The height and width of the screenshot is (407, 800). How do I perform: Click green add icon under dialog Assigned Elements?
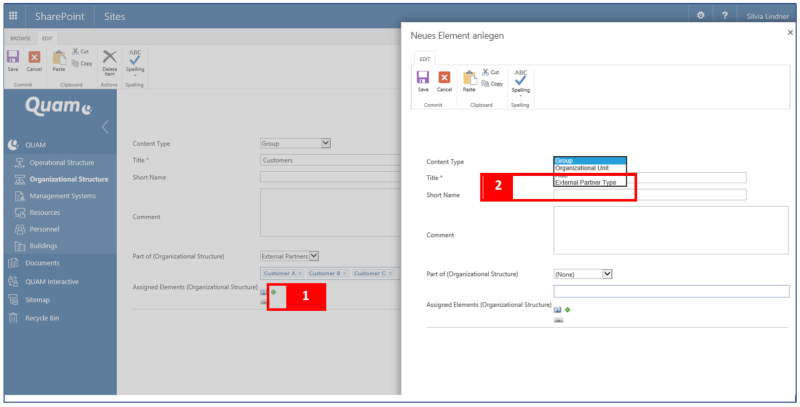tap(567, 310)
